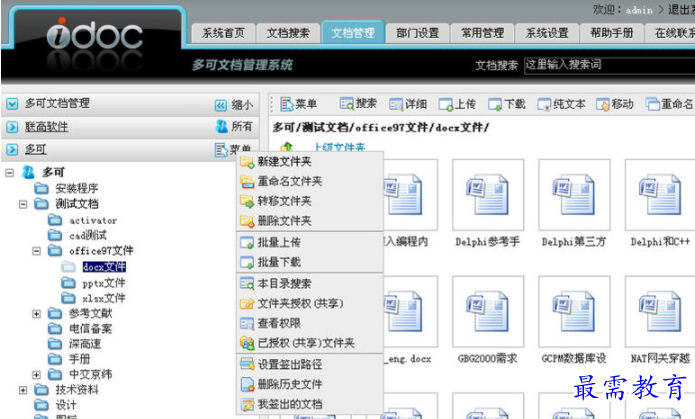Open Delphi参考手 document thumbnail
The width and height of the screenshot is (695, 419).
(488, 195)
